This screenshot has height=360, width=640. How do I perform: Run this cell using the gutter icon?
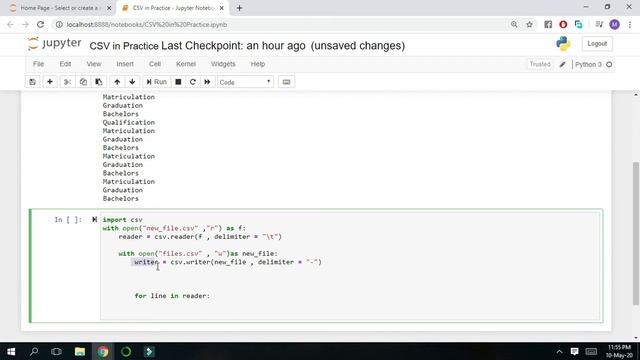tap(94, 220)
